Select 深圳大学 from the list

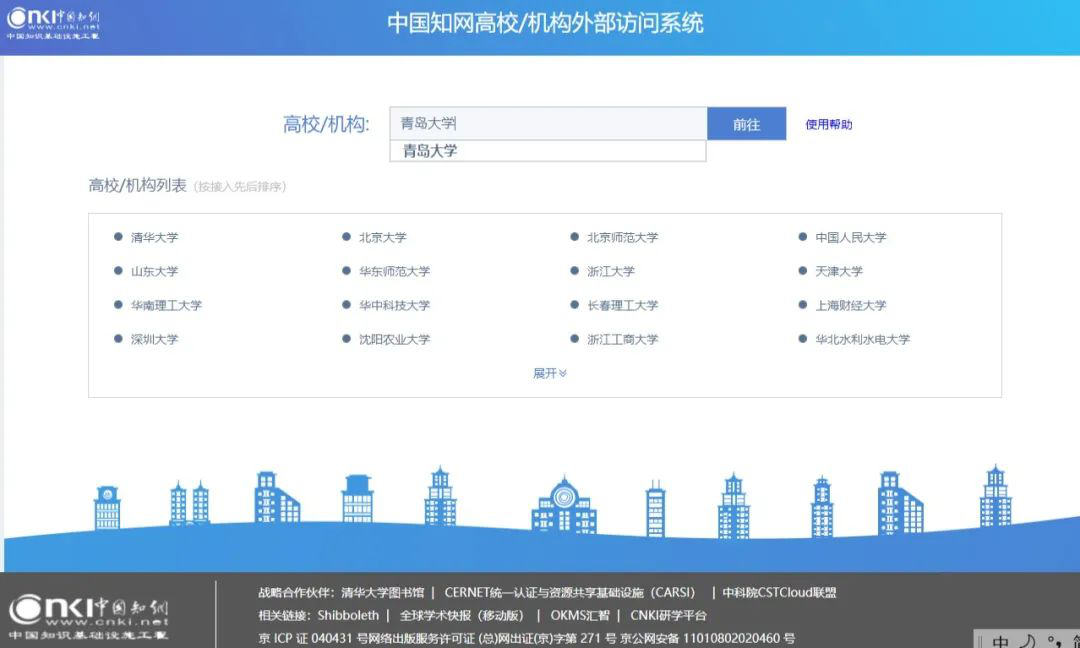coord(154,339)
